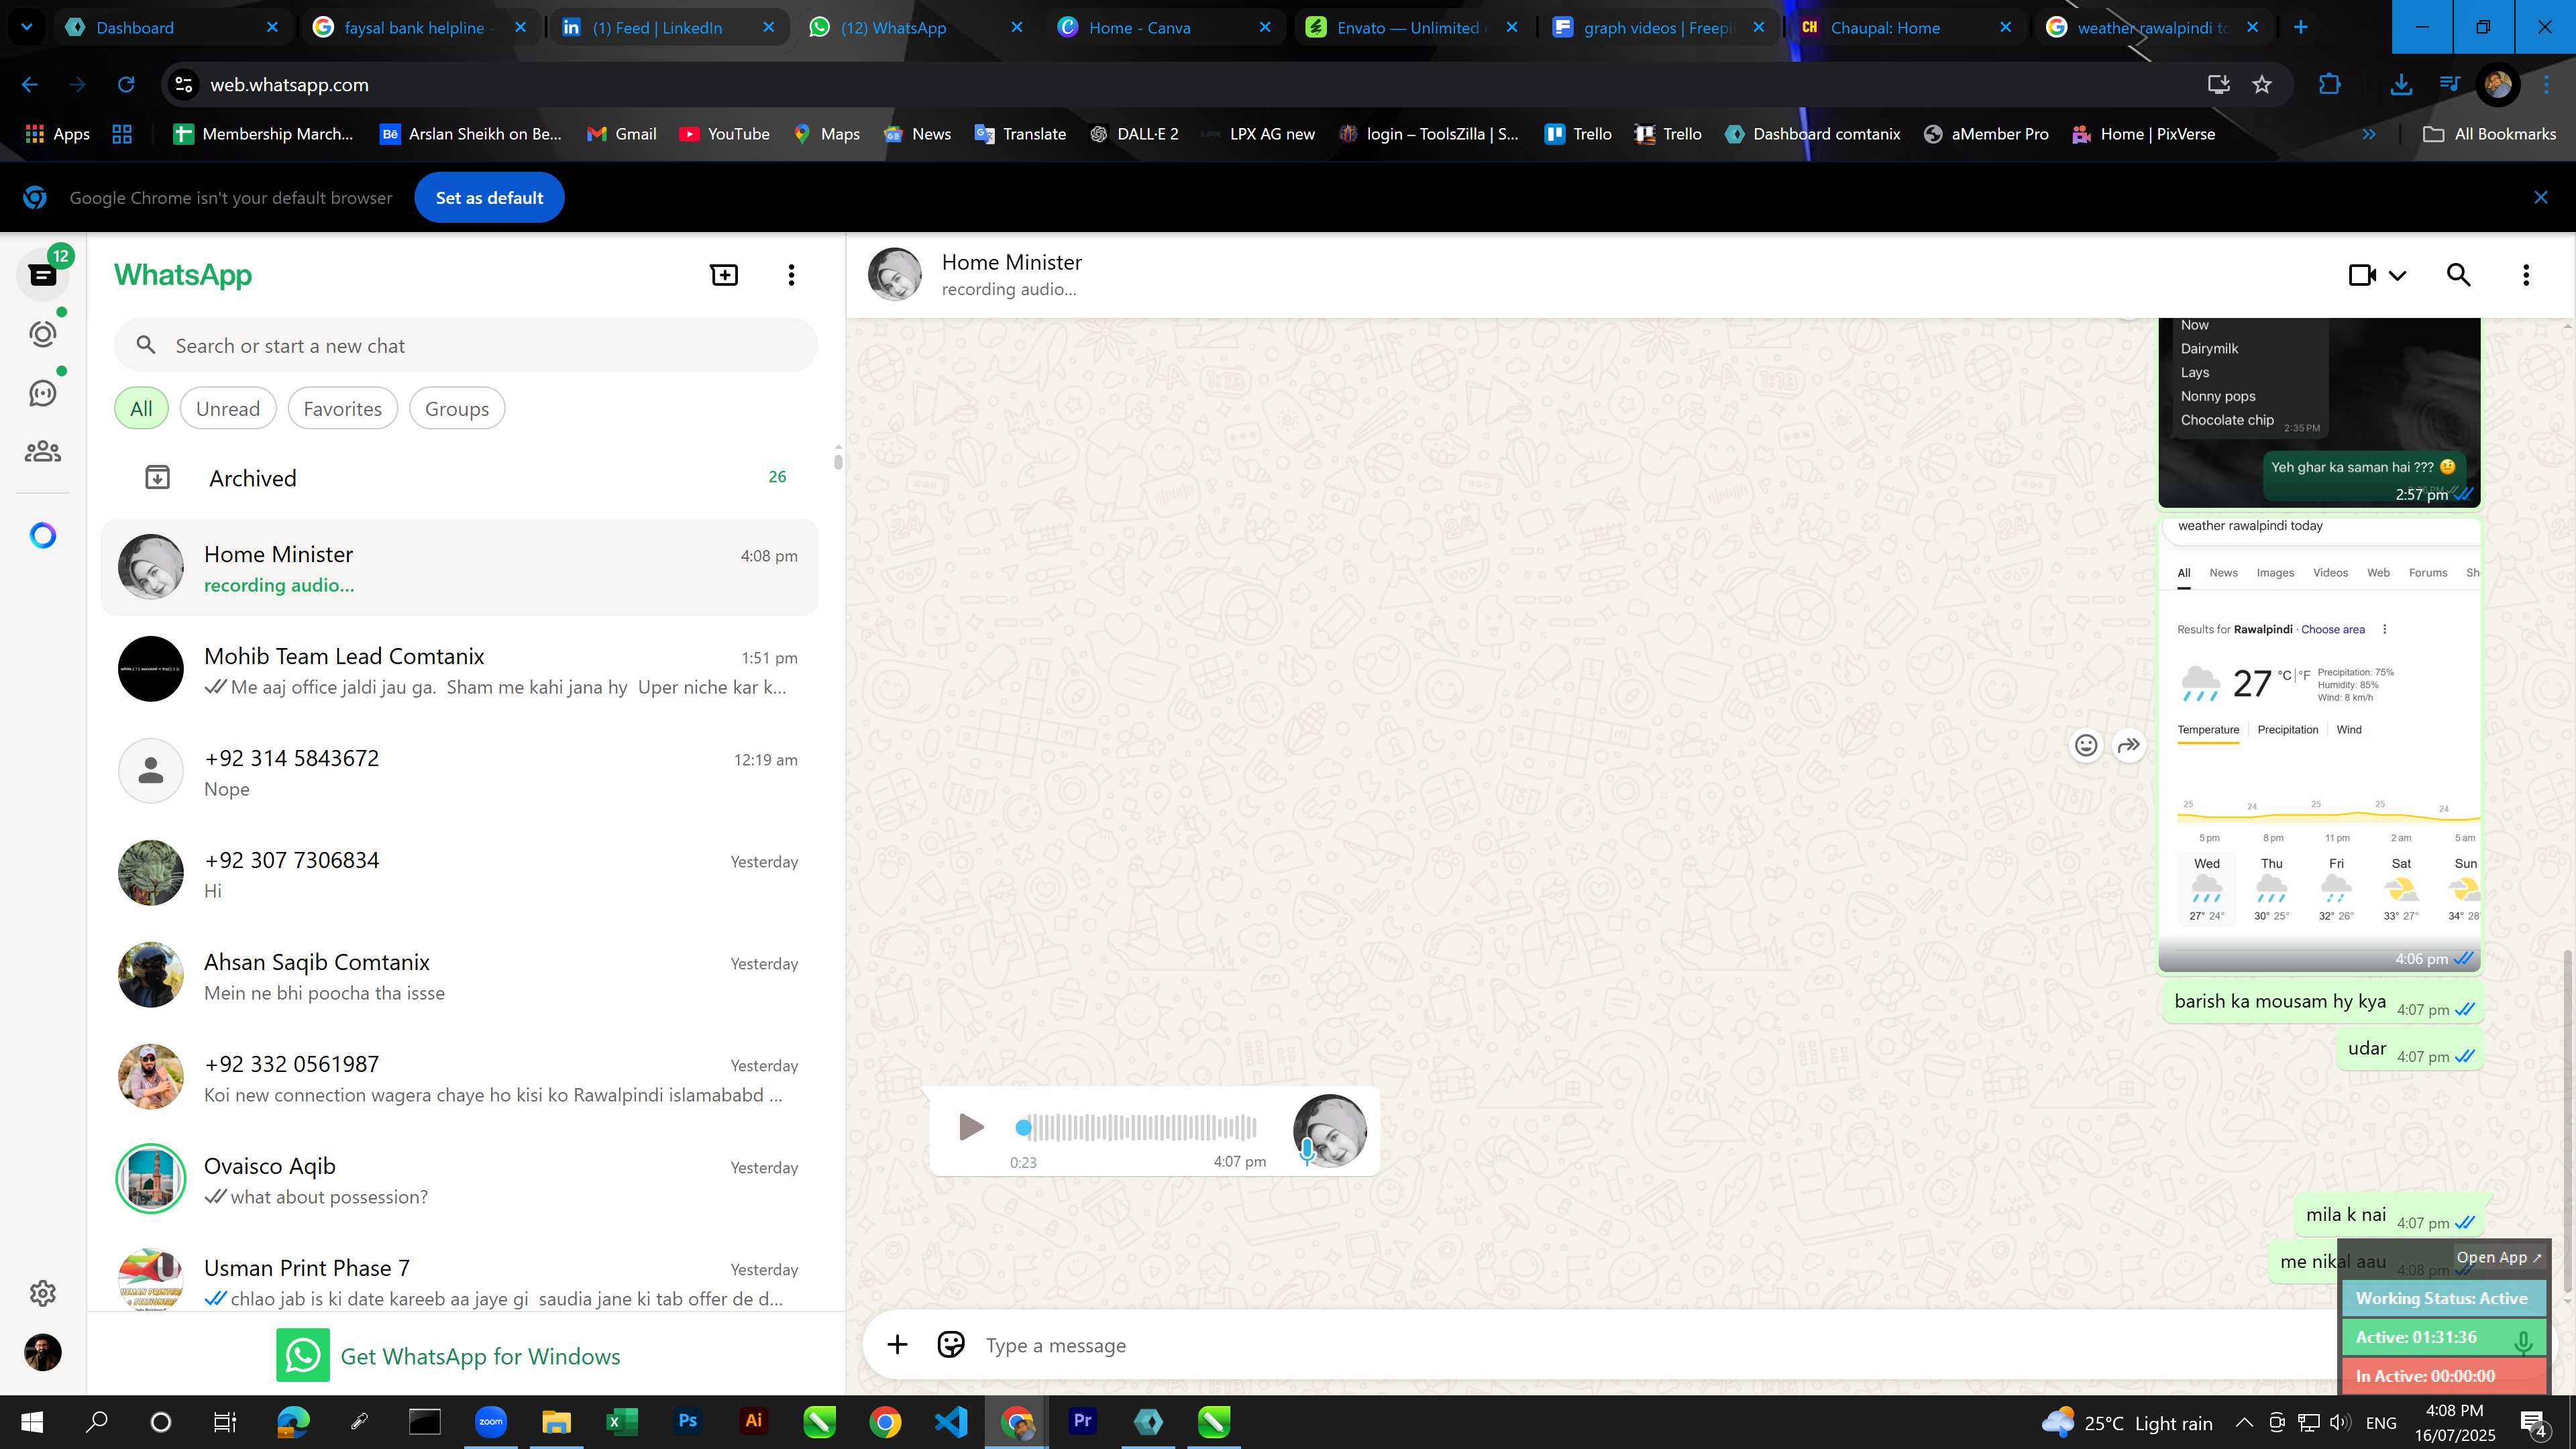The height and width of the screenshot is (1449, 2576).
Task: Switch to the Dashboard browser tab
Action: 172,27
